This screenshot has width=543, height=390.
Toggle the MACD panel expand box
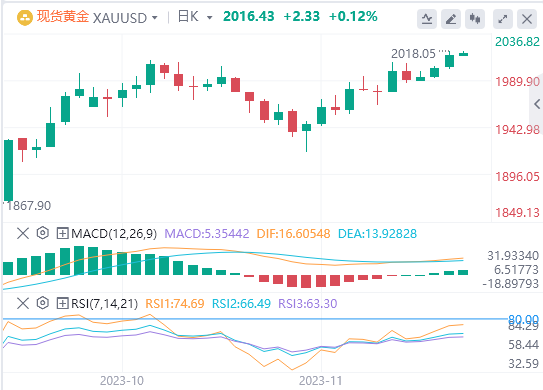pyautogui.click(x=62, y=233)
